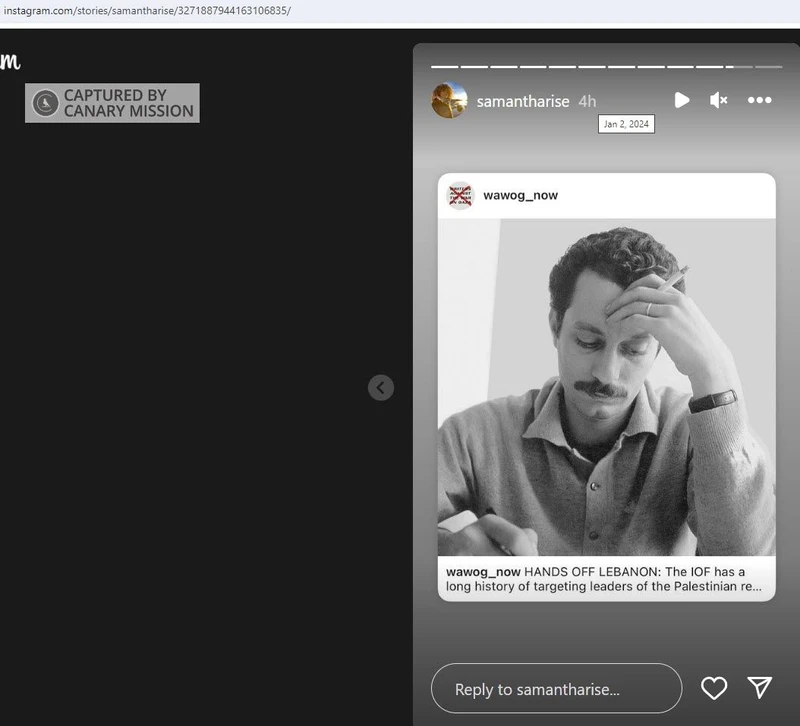Like the story with the heart icon

pos(713,688)
